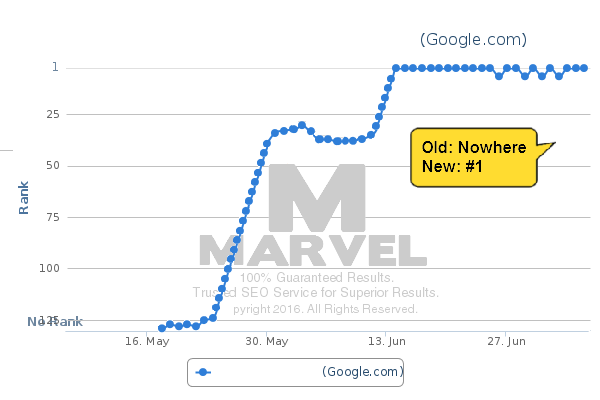Viewport: 600px width, 400px height.
Task: Click the "16. May" x-axis date label
Action: coord(146,342)
